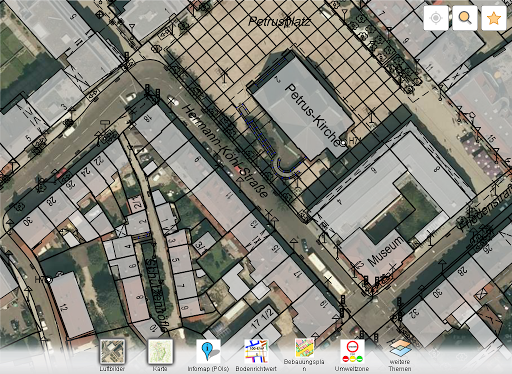Switch to the Karte base map
Viewport: 512px width, 374px height.
pyautogui.click(x=160, y=351)
